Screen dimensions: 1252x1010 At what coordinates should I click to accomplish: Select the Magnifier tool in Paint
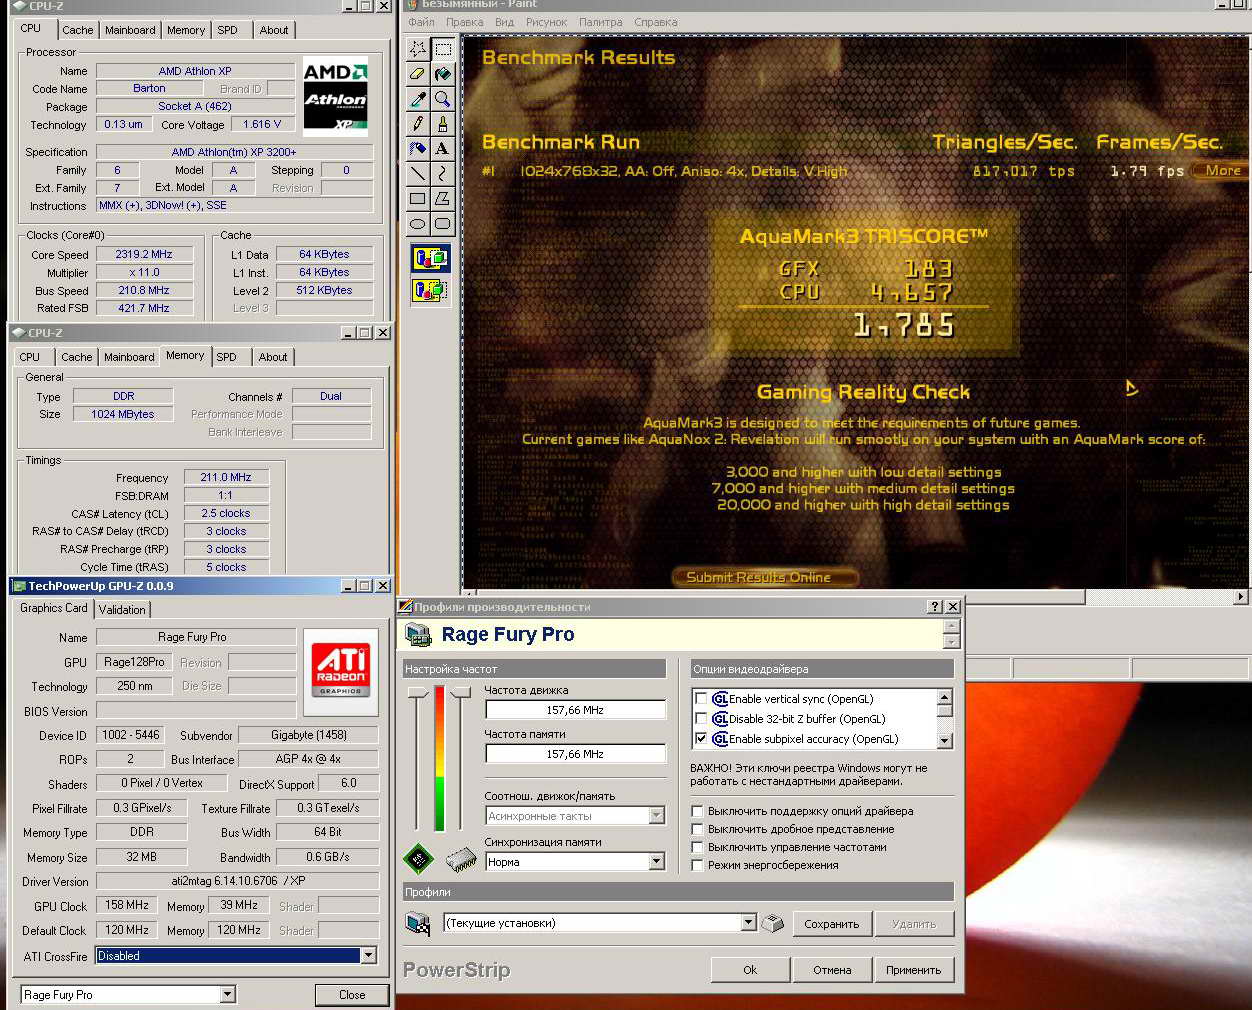(x=442, y=98)
